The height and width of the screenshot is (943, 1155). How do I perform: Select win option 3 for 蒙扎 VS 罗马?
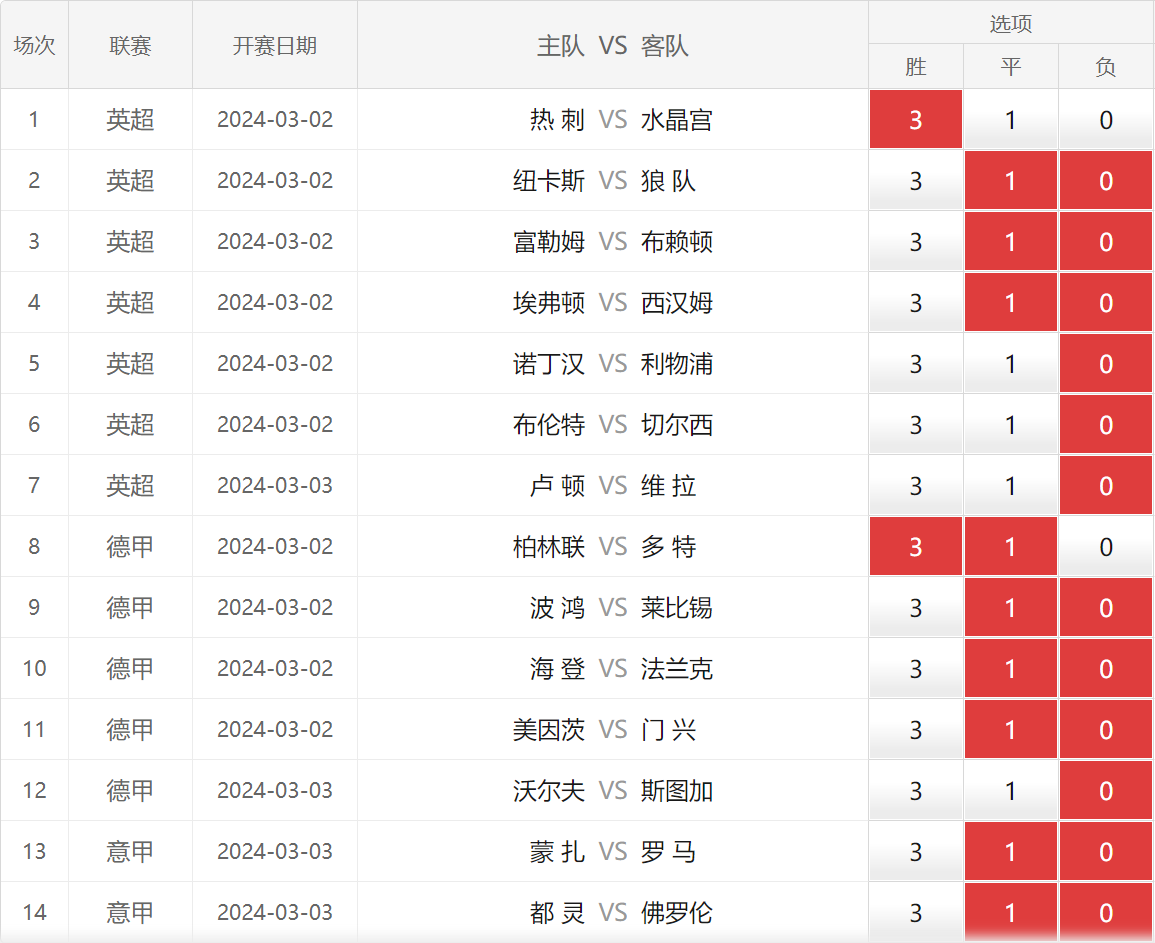pyautogui.click(x=916, y=852)
